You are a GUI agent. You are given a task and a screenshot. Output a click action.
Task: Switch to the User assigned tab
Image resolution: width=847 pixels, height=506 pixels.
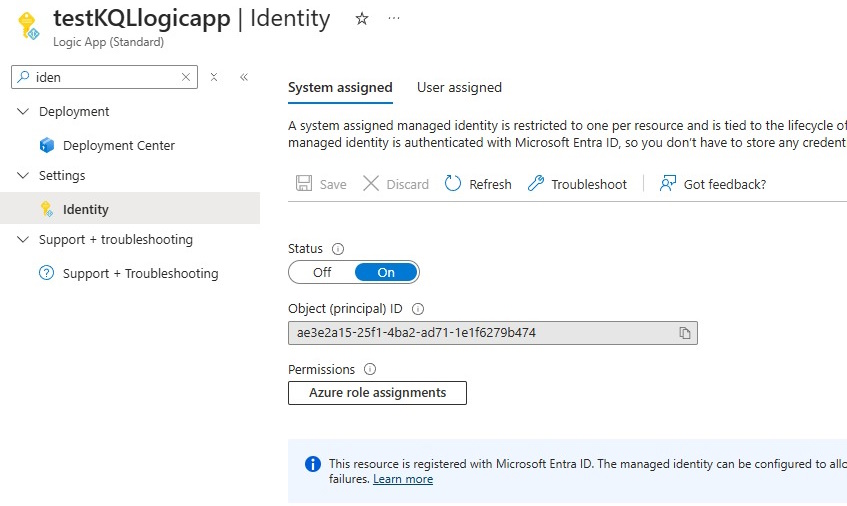[x=459, y=87]
